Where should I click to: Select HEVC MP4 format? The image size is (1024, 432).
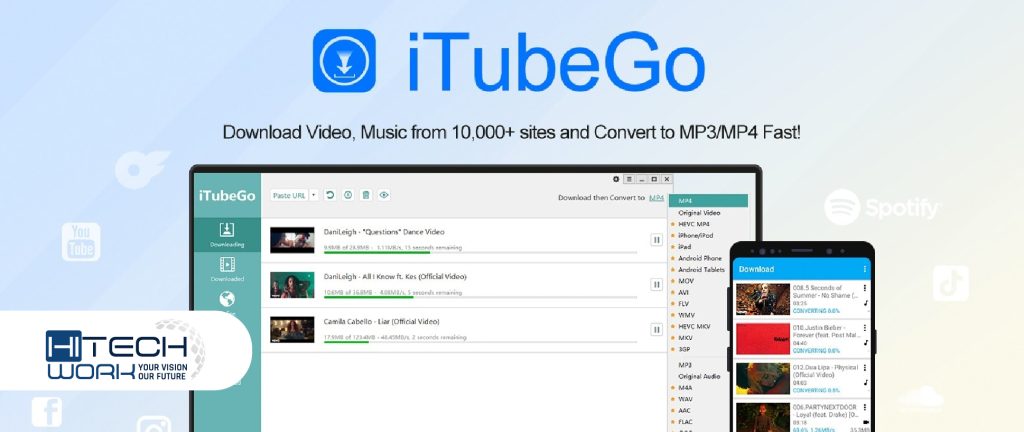pos(694,224)
